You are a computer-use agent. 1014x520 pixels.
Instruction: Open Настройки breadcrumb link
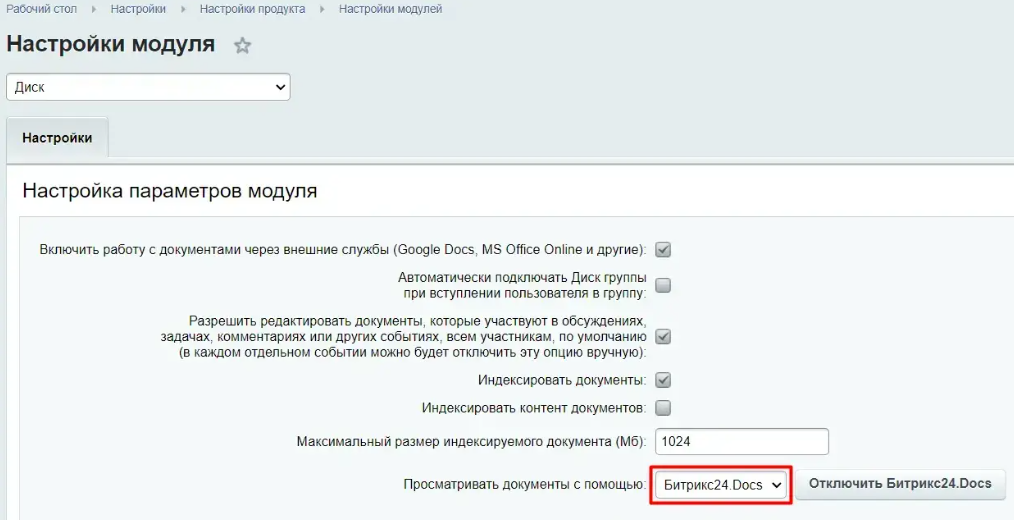tap(138, 9)
